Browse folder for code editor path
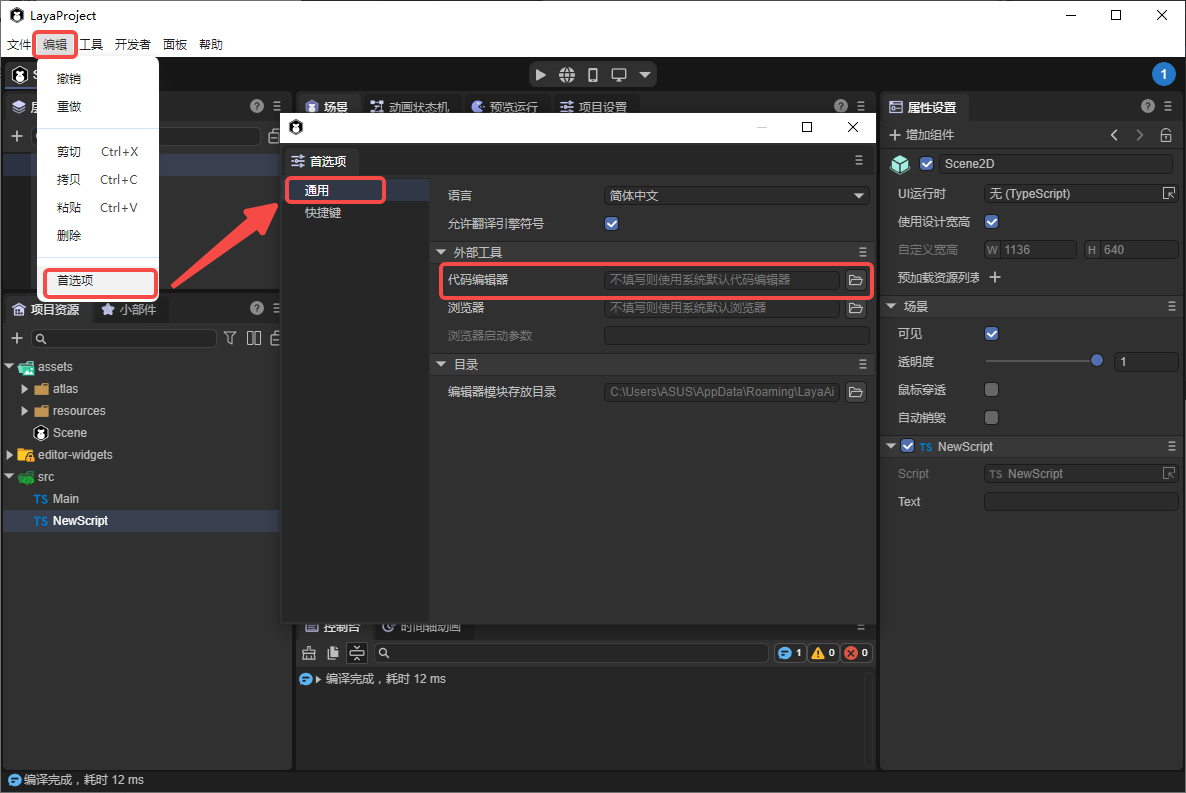1186x793 pixels. 856,280
